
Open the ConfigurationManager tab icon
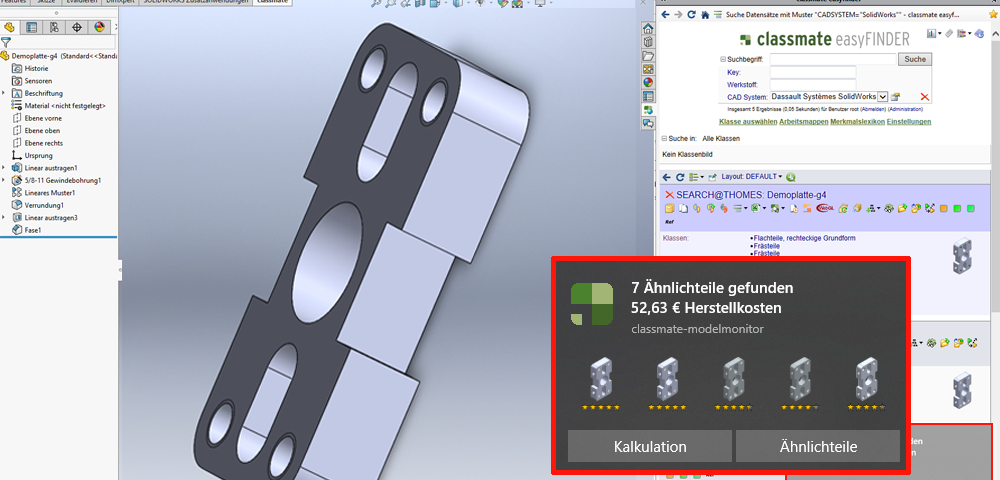tap(54, 27)
